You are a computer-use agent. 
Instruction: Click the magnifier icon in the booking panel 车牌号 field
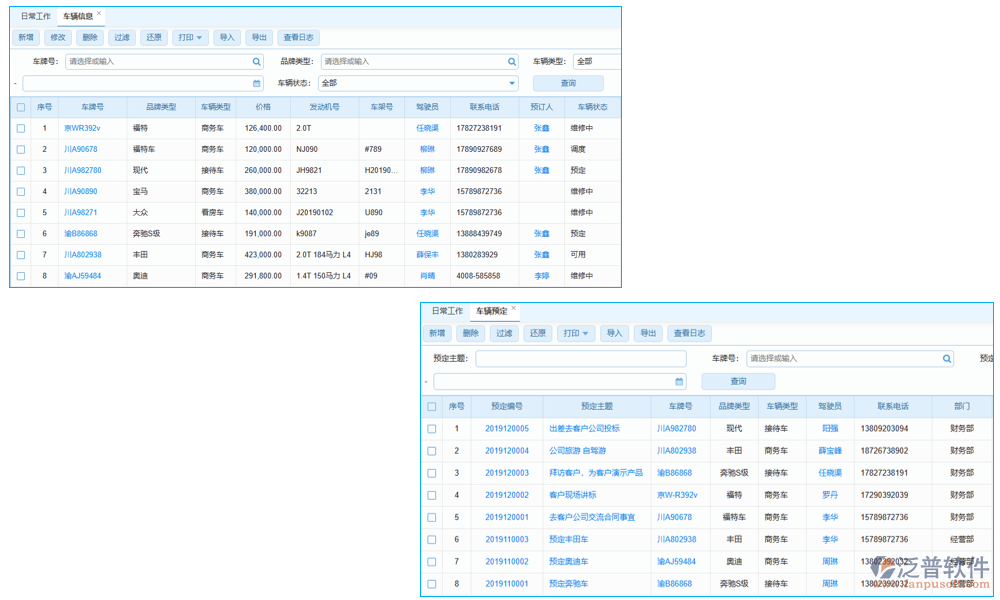click(947, 359)
